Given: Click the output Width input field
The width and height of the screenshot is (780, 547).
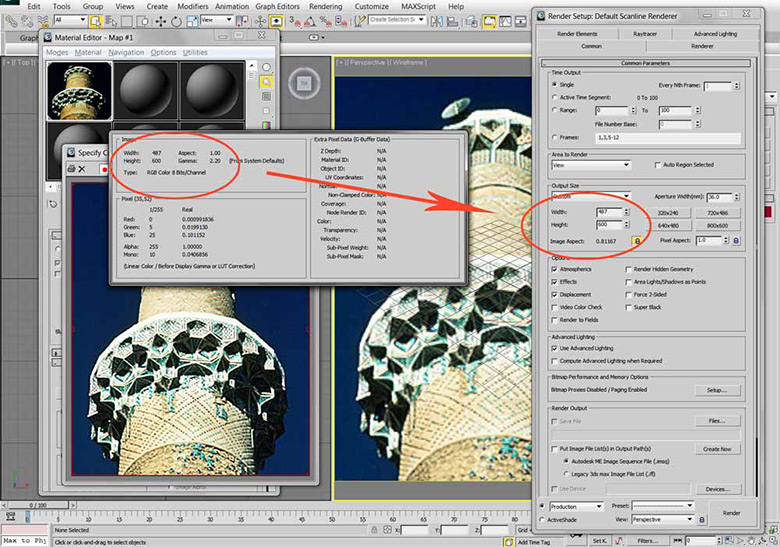Looking at the screenshot, I should [x=604, y=212].
